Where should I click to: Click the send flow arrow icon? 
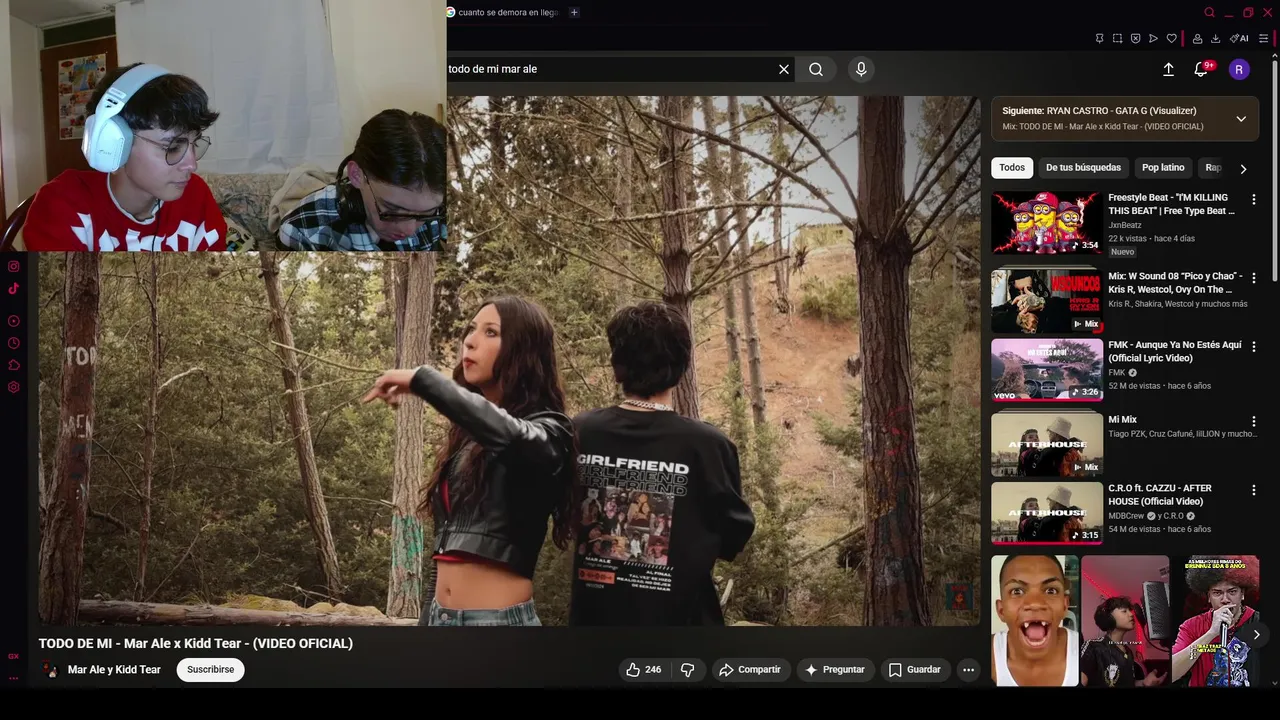(x=1153, y=39)
